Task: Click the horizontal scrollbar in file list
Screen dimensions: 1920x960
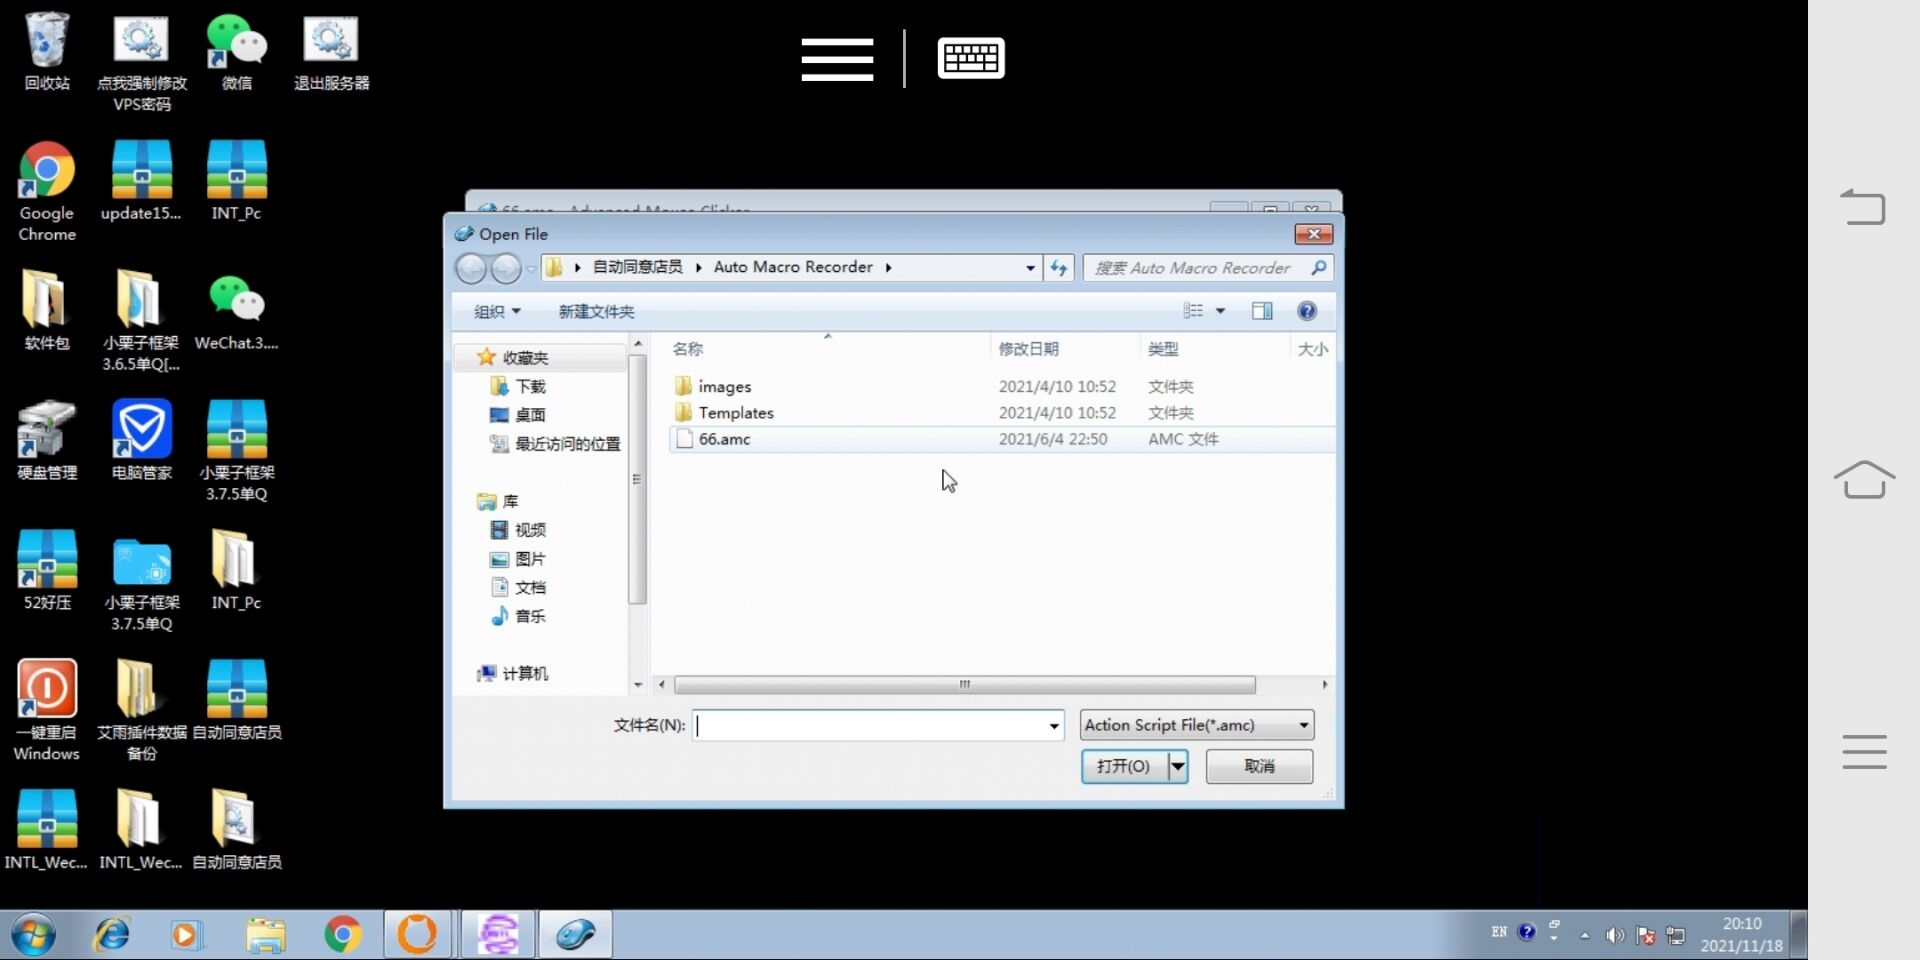Action: tap(964, 685)
